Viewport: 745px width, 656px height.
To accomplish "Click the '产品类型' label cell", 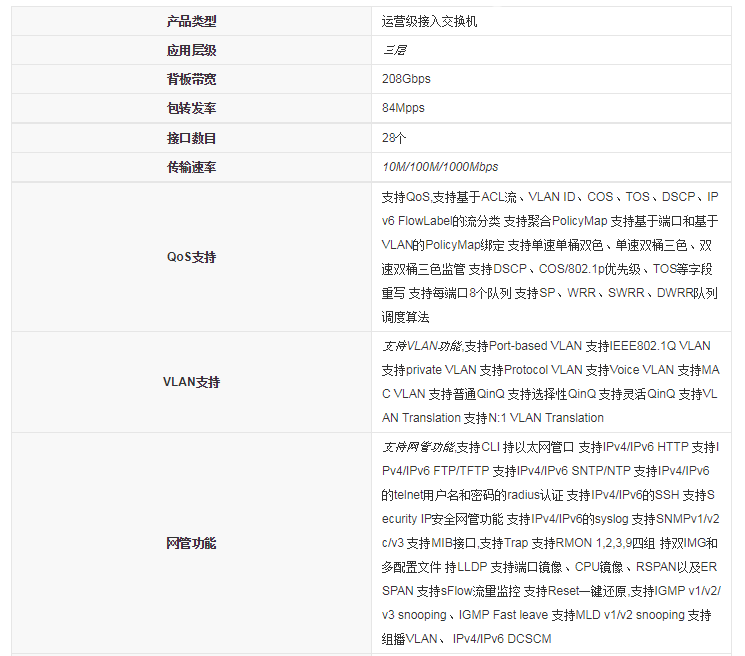I will pyautogui.click(x=191, y=21).
